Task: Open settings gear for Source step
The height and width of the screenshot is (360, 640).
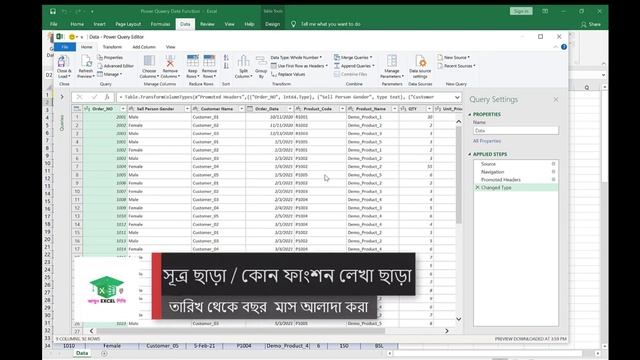Action: point(553,164)
